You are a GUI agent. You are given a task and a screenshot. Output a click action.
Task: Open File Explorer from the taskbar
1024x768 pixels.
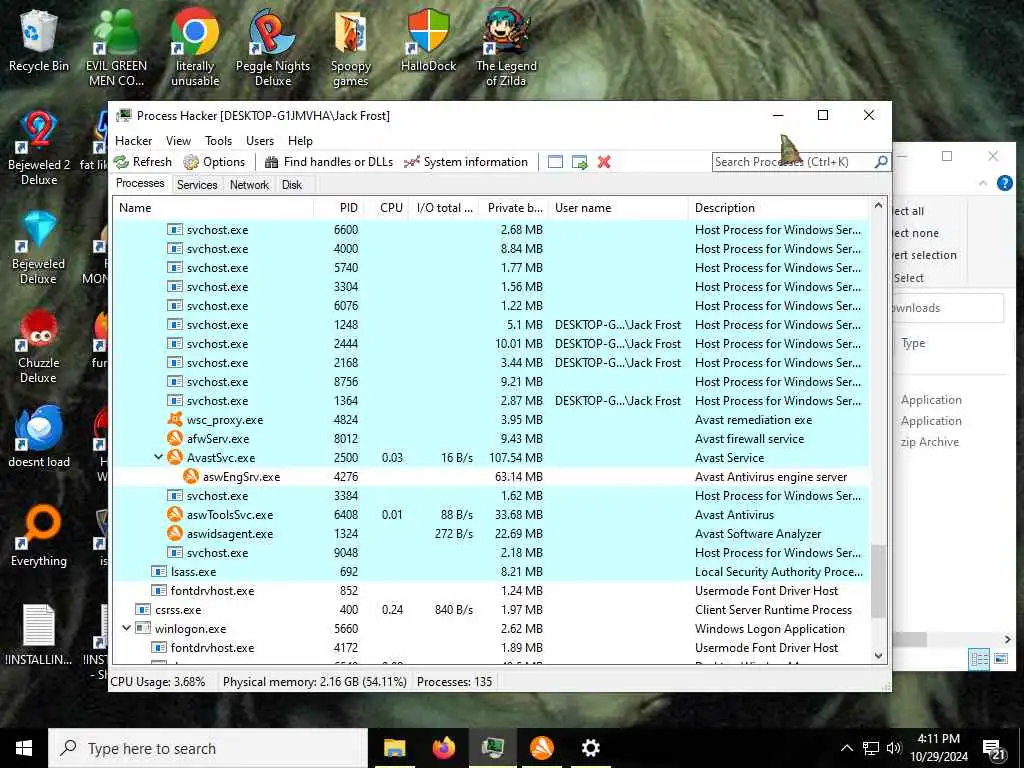394,748
